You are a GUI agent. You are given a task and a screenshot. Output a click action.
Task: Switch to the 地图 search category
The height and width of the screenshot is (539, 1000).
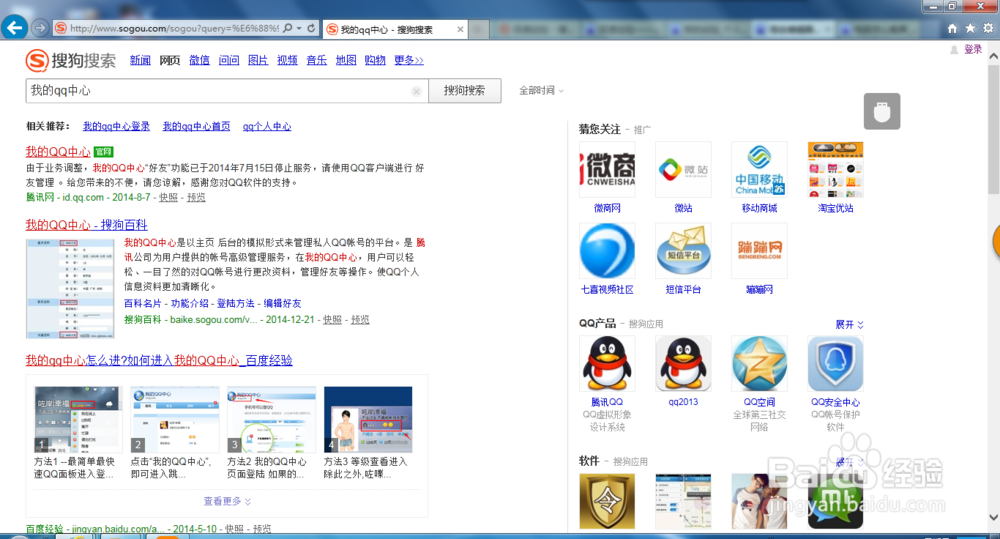pyautogui.click(x=346, y=60)
